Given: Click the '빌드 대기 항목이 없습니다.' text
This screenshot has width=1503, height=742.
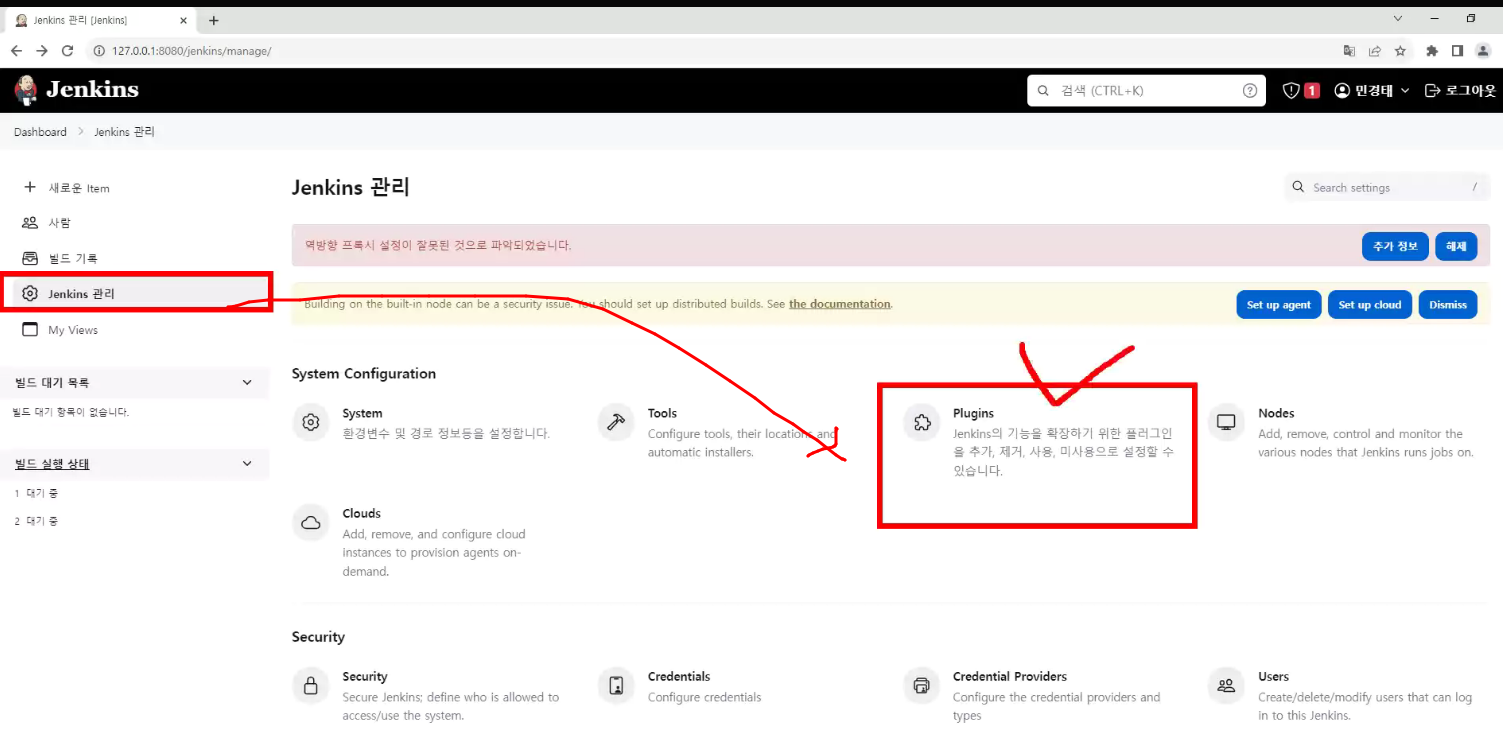Looking at the screenshot, I should [71, 412].
